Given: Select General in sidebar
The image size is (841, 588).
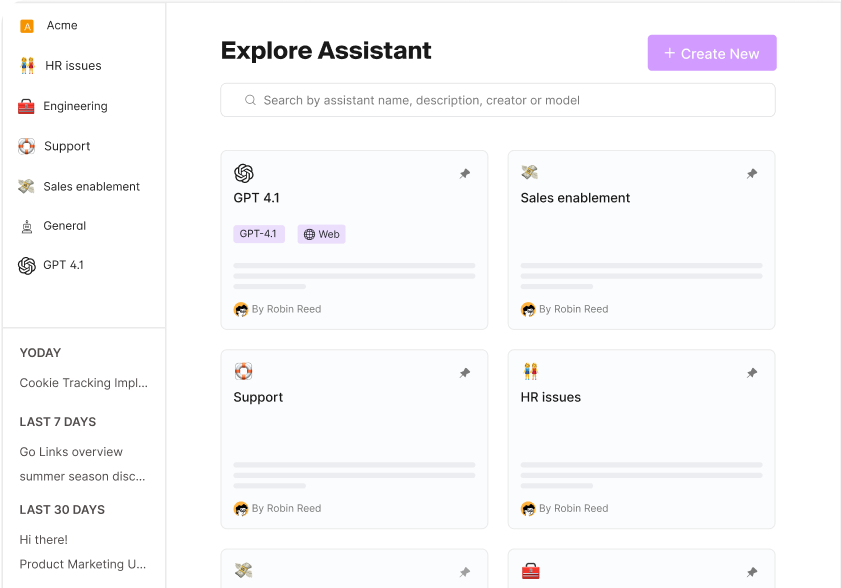Looking at the screenshot, I should click(64, 226).
